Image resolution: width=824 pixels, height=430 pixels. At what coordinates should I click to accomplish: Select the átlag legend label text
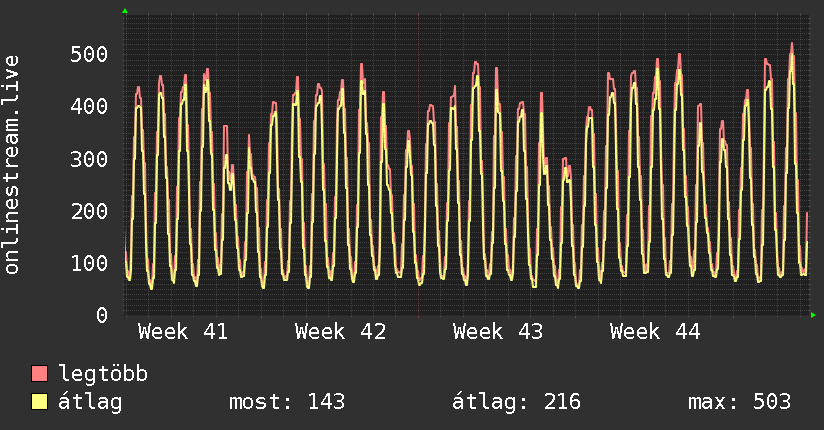pyautogui.click(x=90, y=402)
